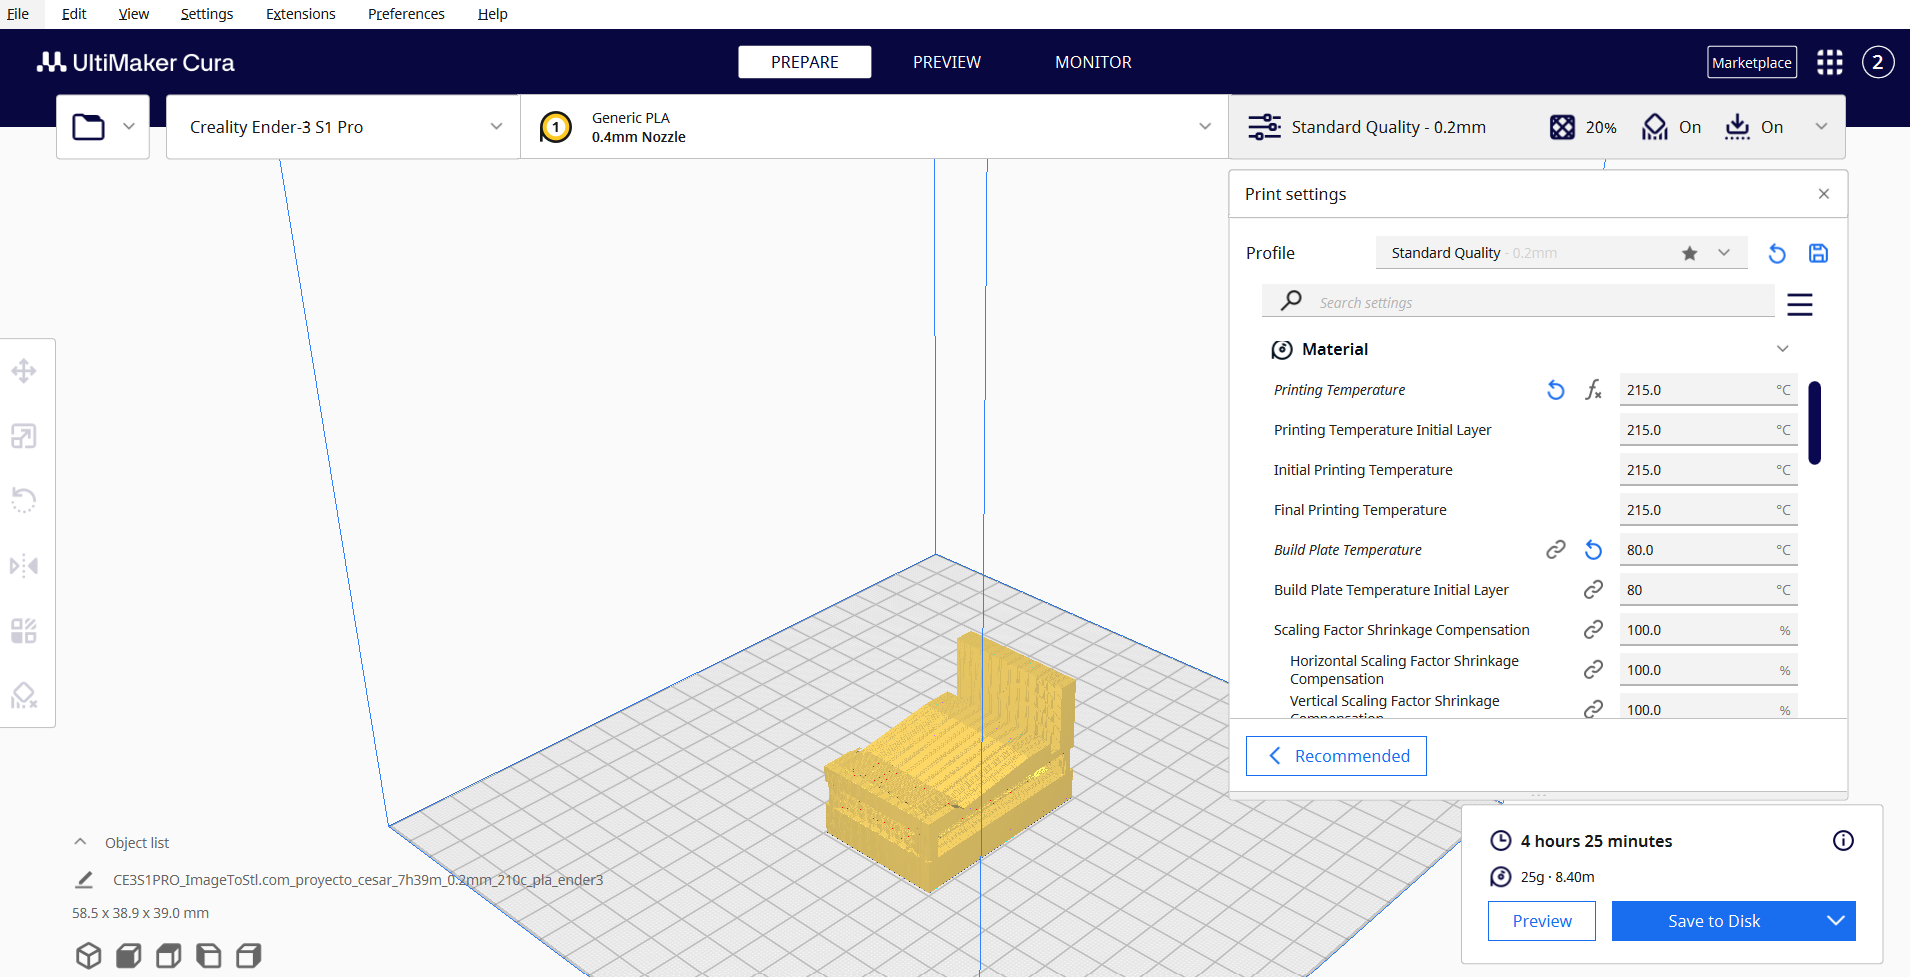Open the Preferences menu
This screenshot has height=977, width=1910.
coord(406,14)
